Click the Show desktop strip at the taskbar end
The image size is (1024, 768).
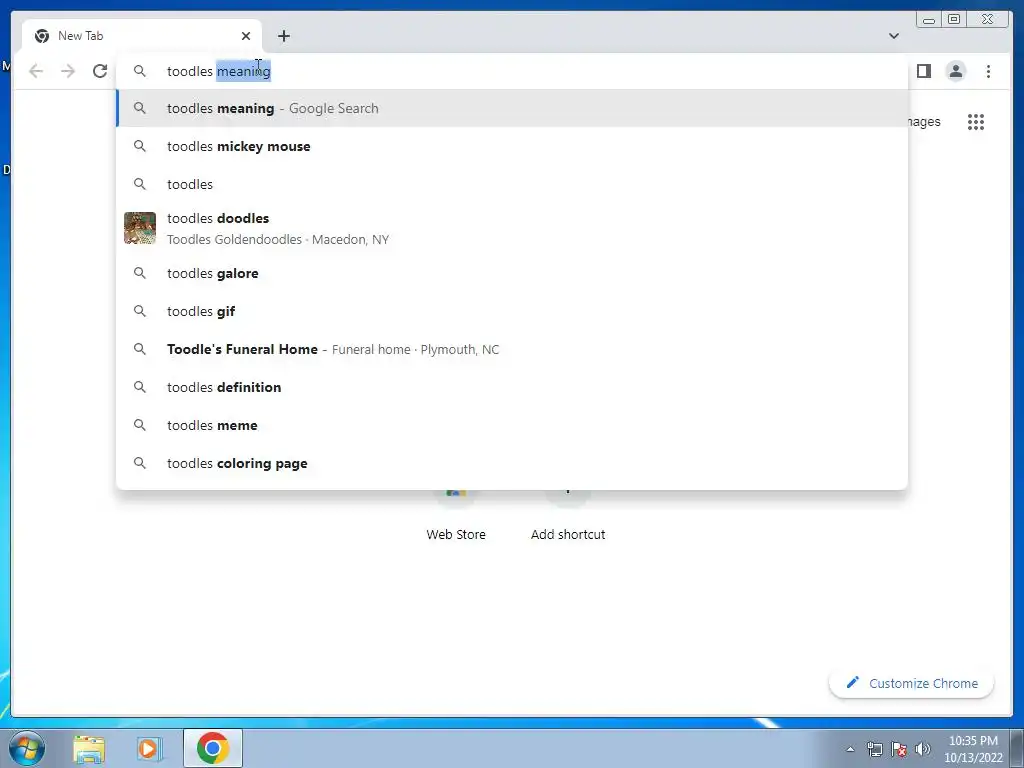tap(1017, 748)
